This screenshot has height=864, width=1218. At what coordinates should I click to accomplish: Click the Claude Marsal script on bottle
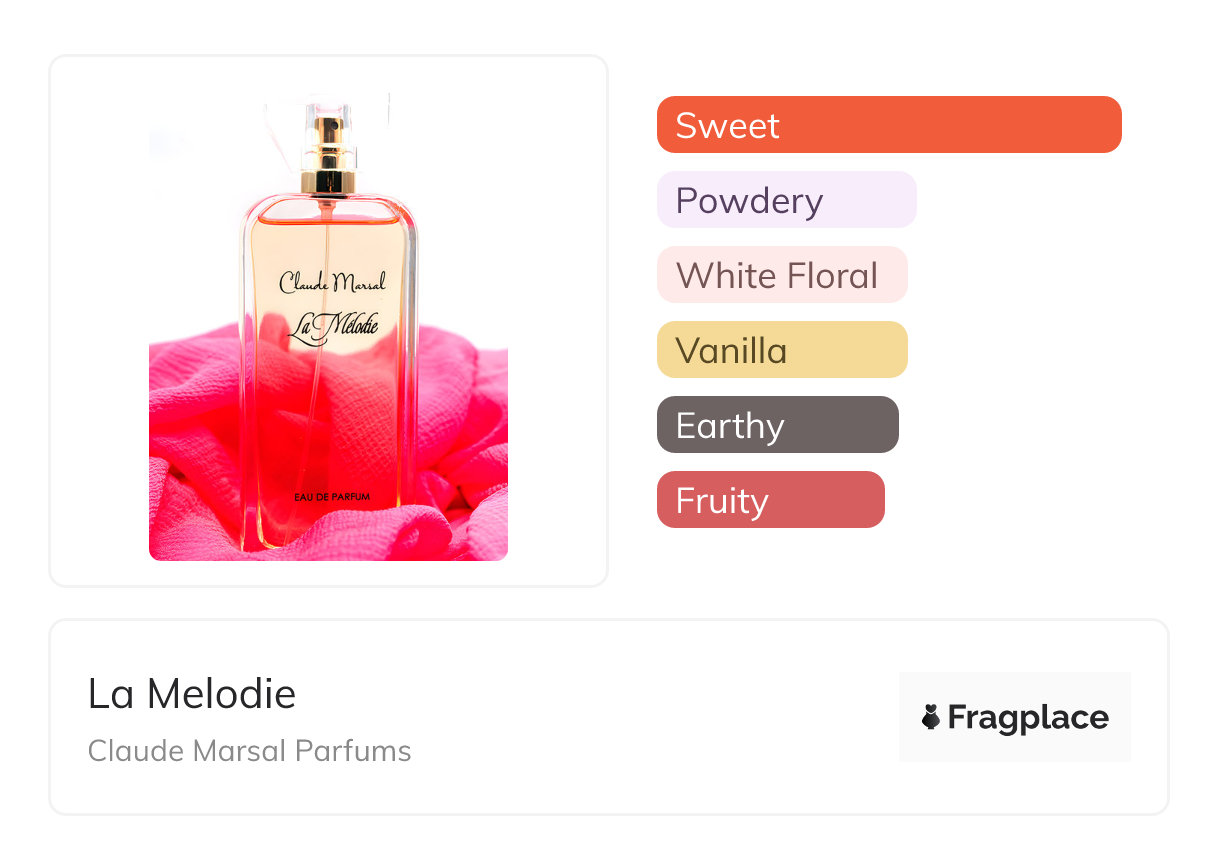point(331,283)
